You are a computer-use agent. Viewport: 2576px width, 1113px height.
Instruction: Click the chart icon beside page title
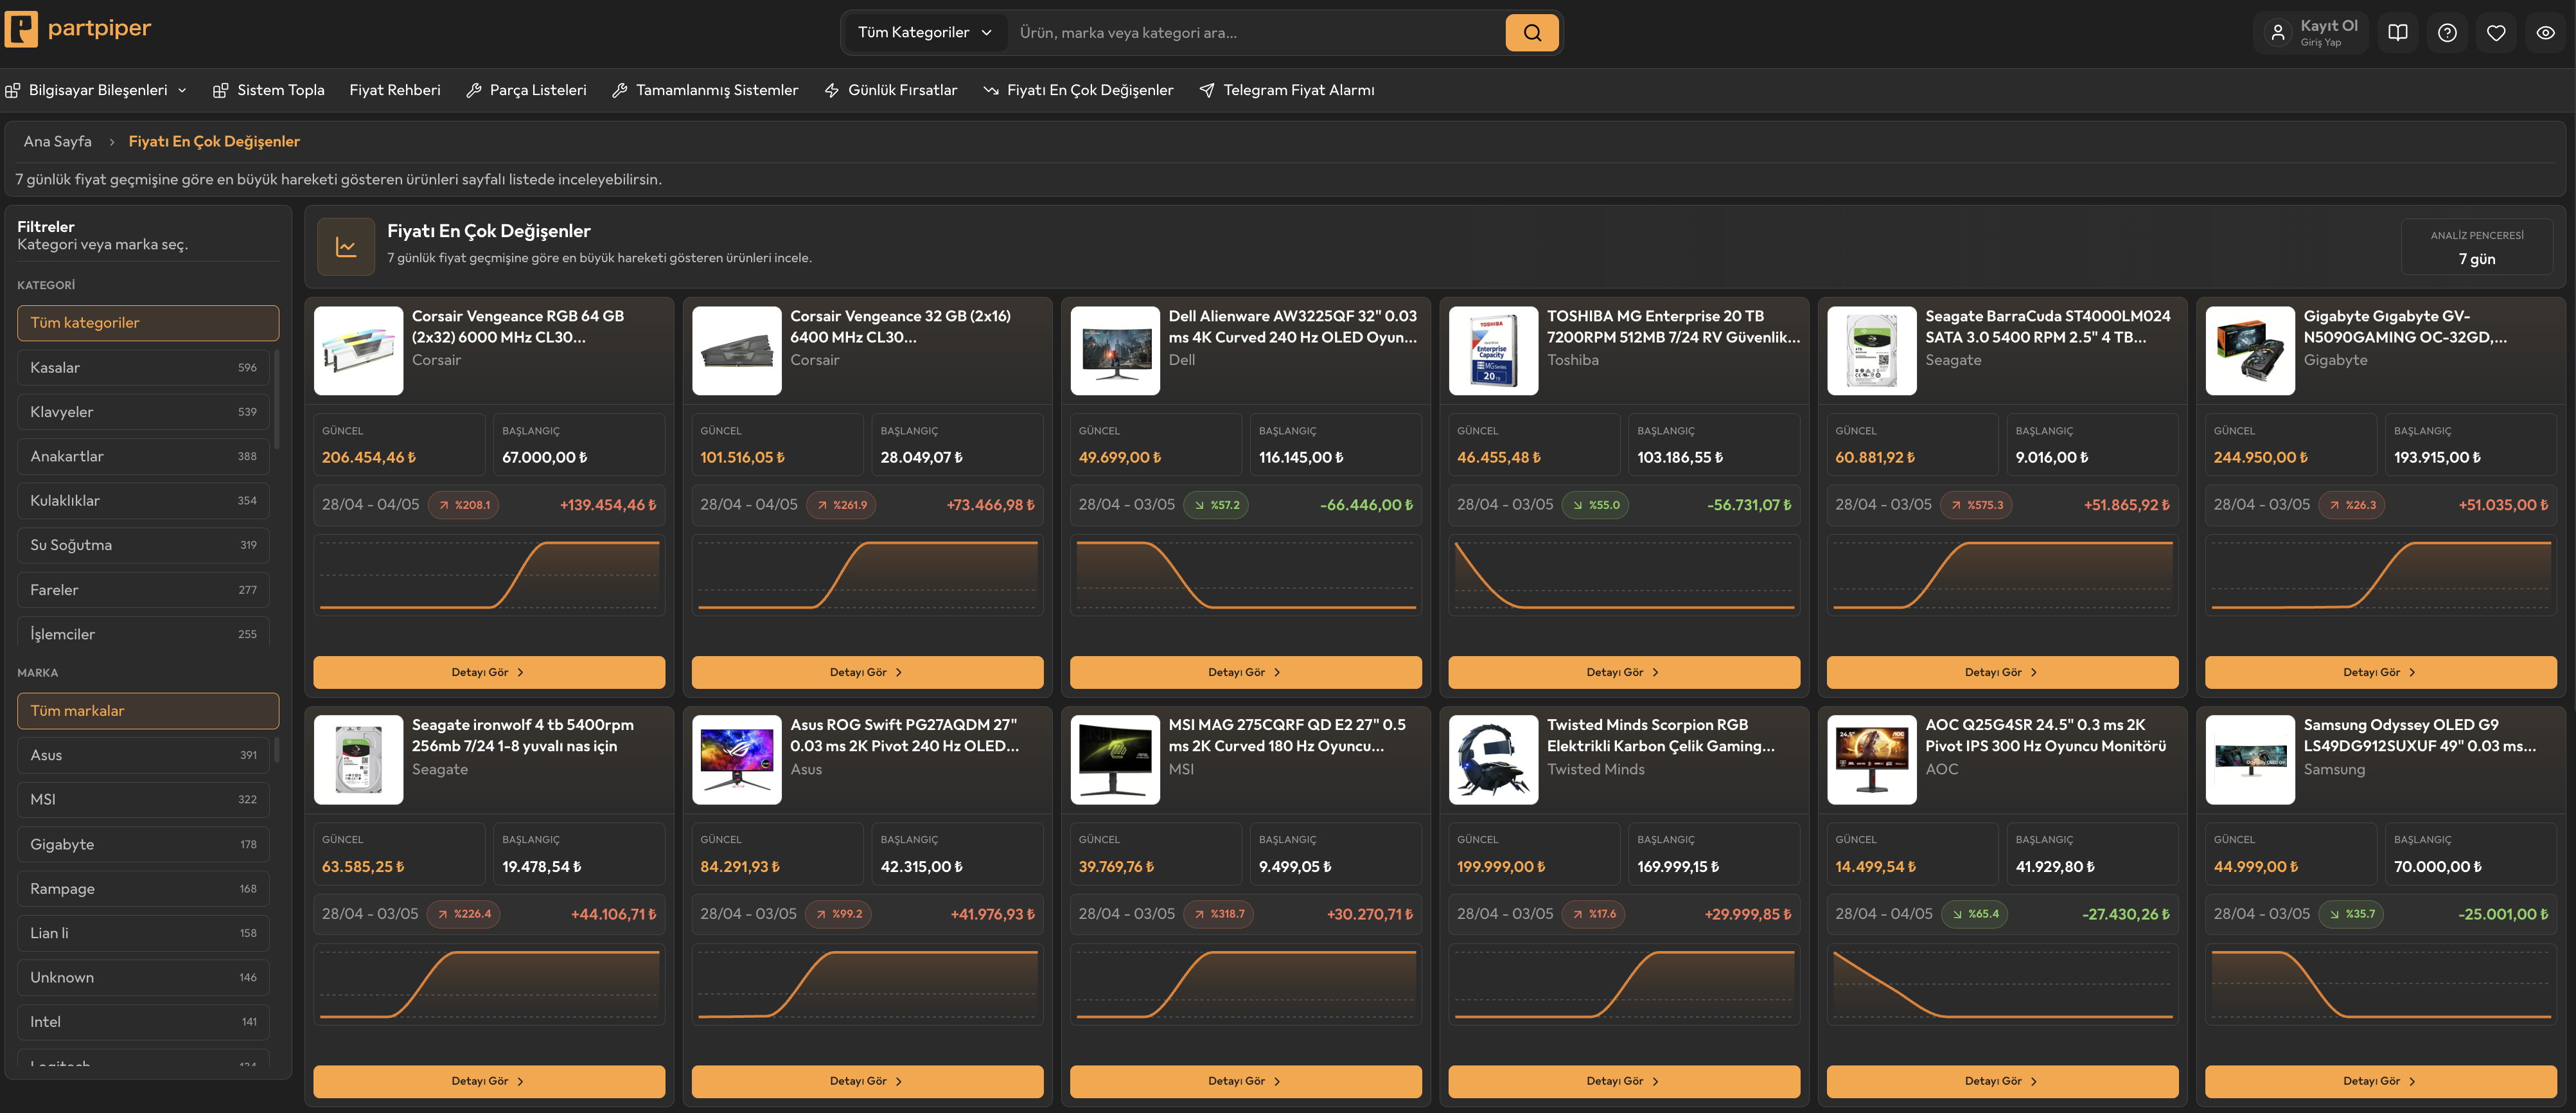[x=346, y=246]
